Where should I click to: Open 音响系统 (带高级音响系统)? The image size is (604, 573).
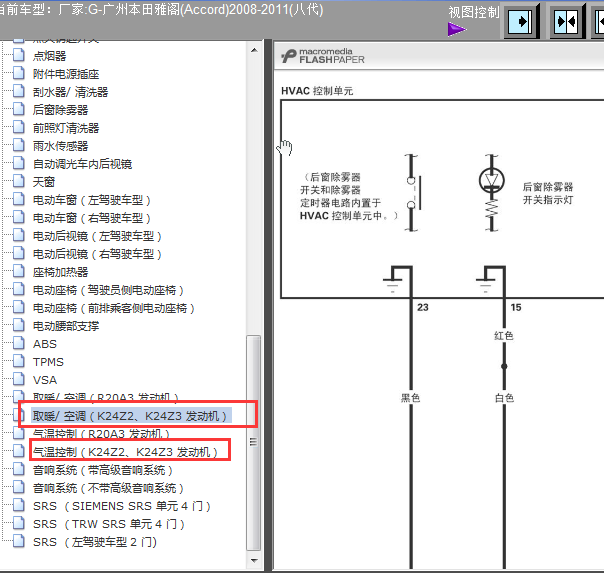pos(102,470)
